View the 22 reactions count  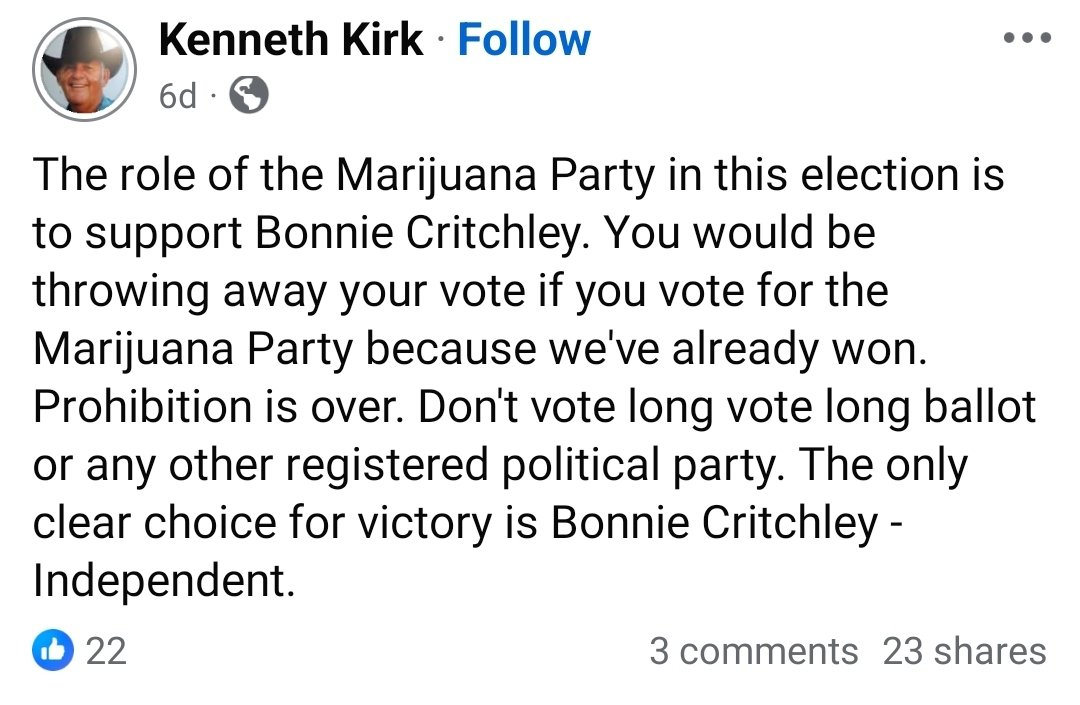(x=106, y=651)
